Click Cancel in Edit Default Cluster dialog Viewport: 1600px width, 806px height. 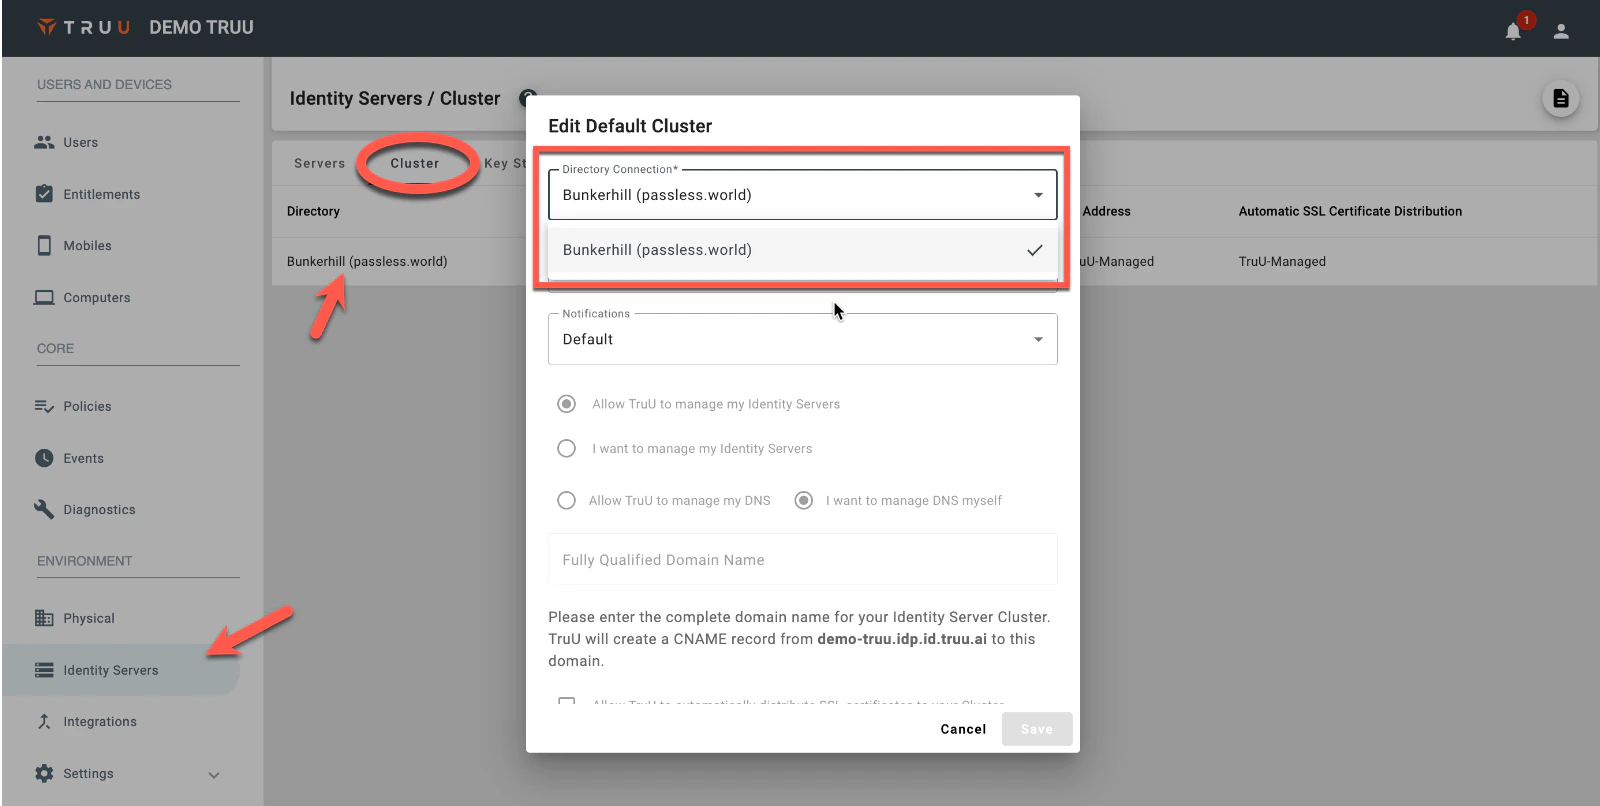tap(963, 729)
